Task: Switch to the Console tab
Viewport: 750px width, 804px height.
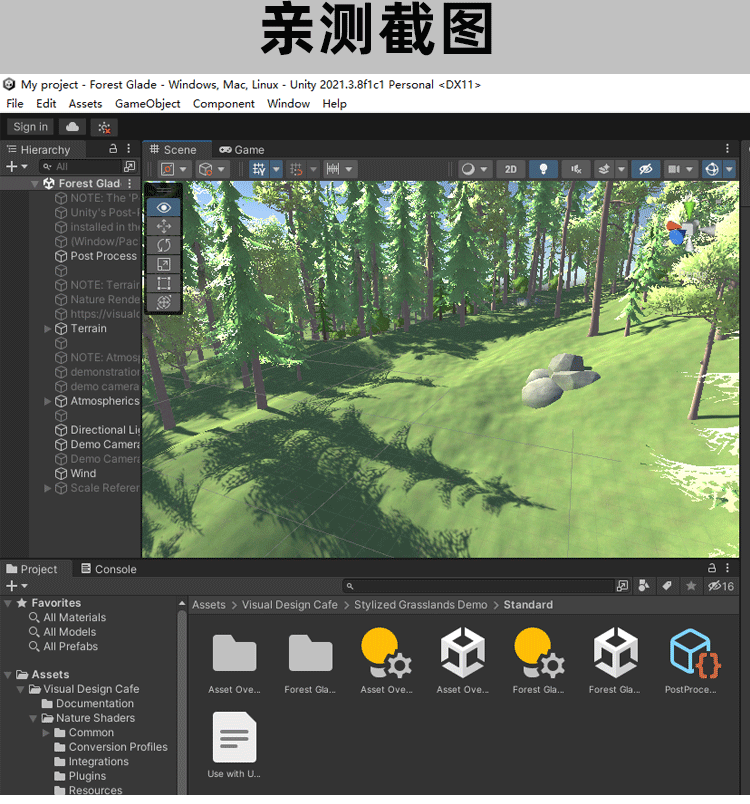Action: click(109, 569)
